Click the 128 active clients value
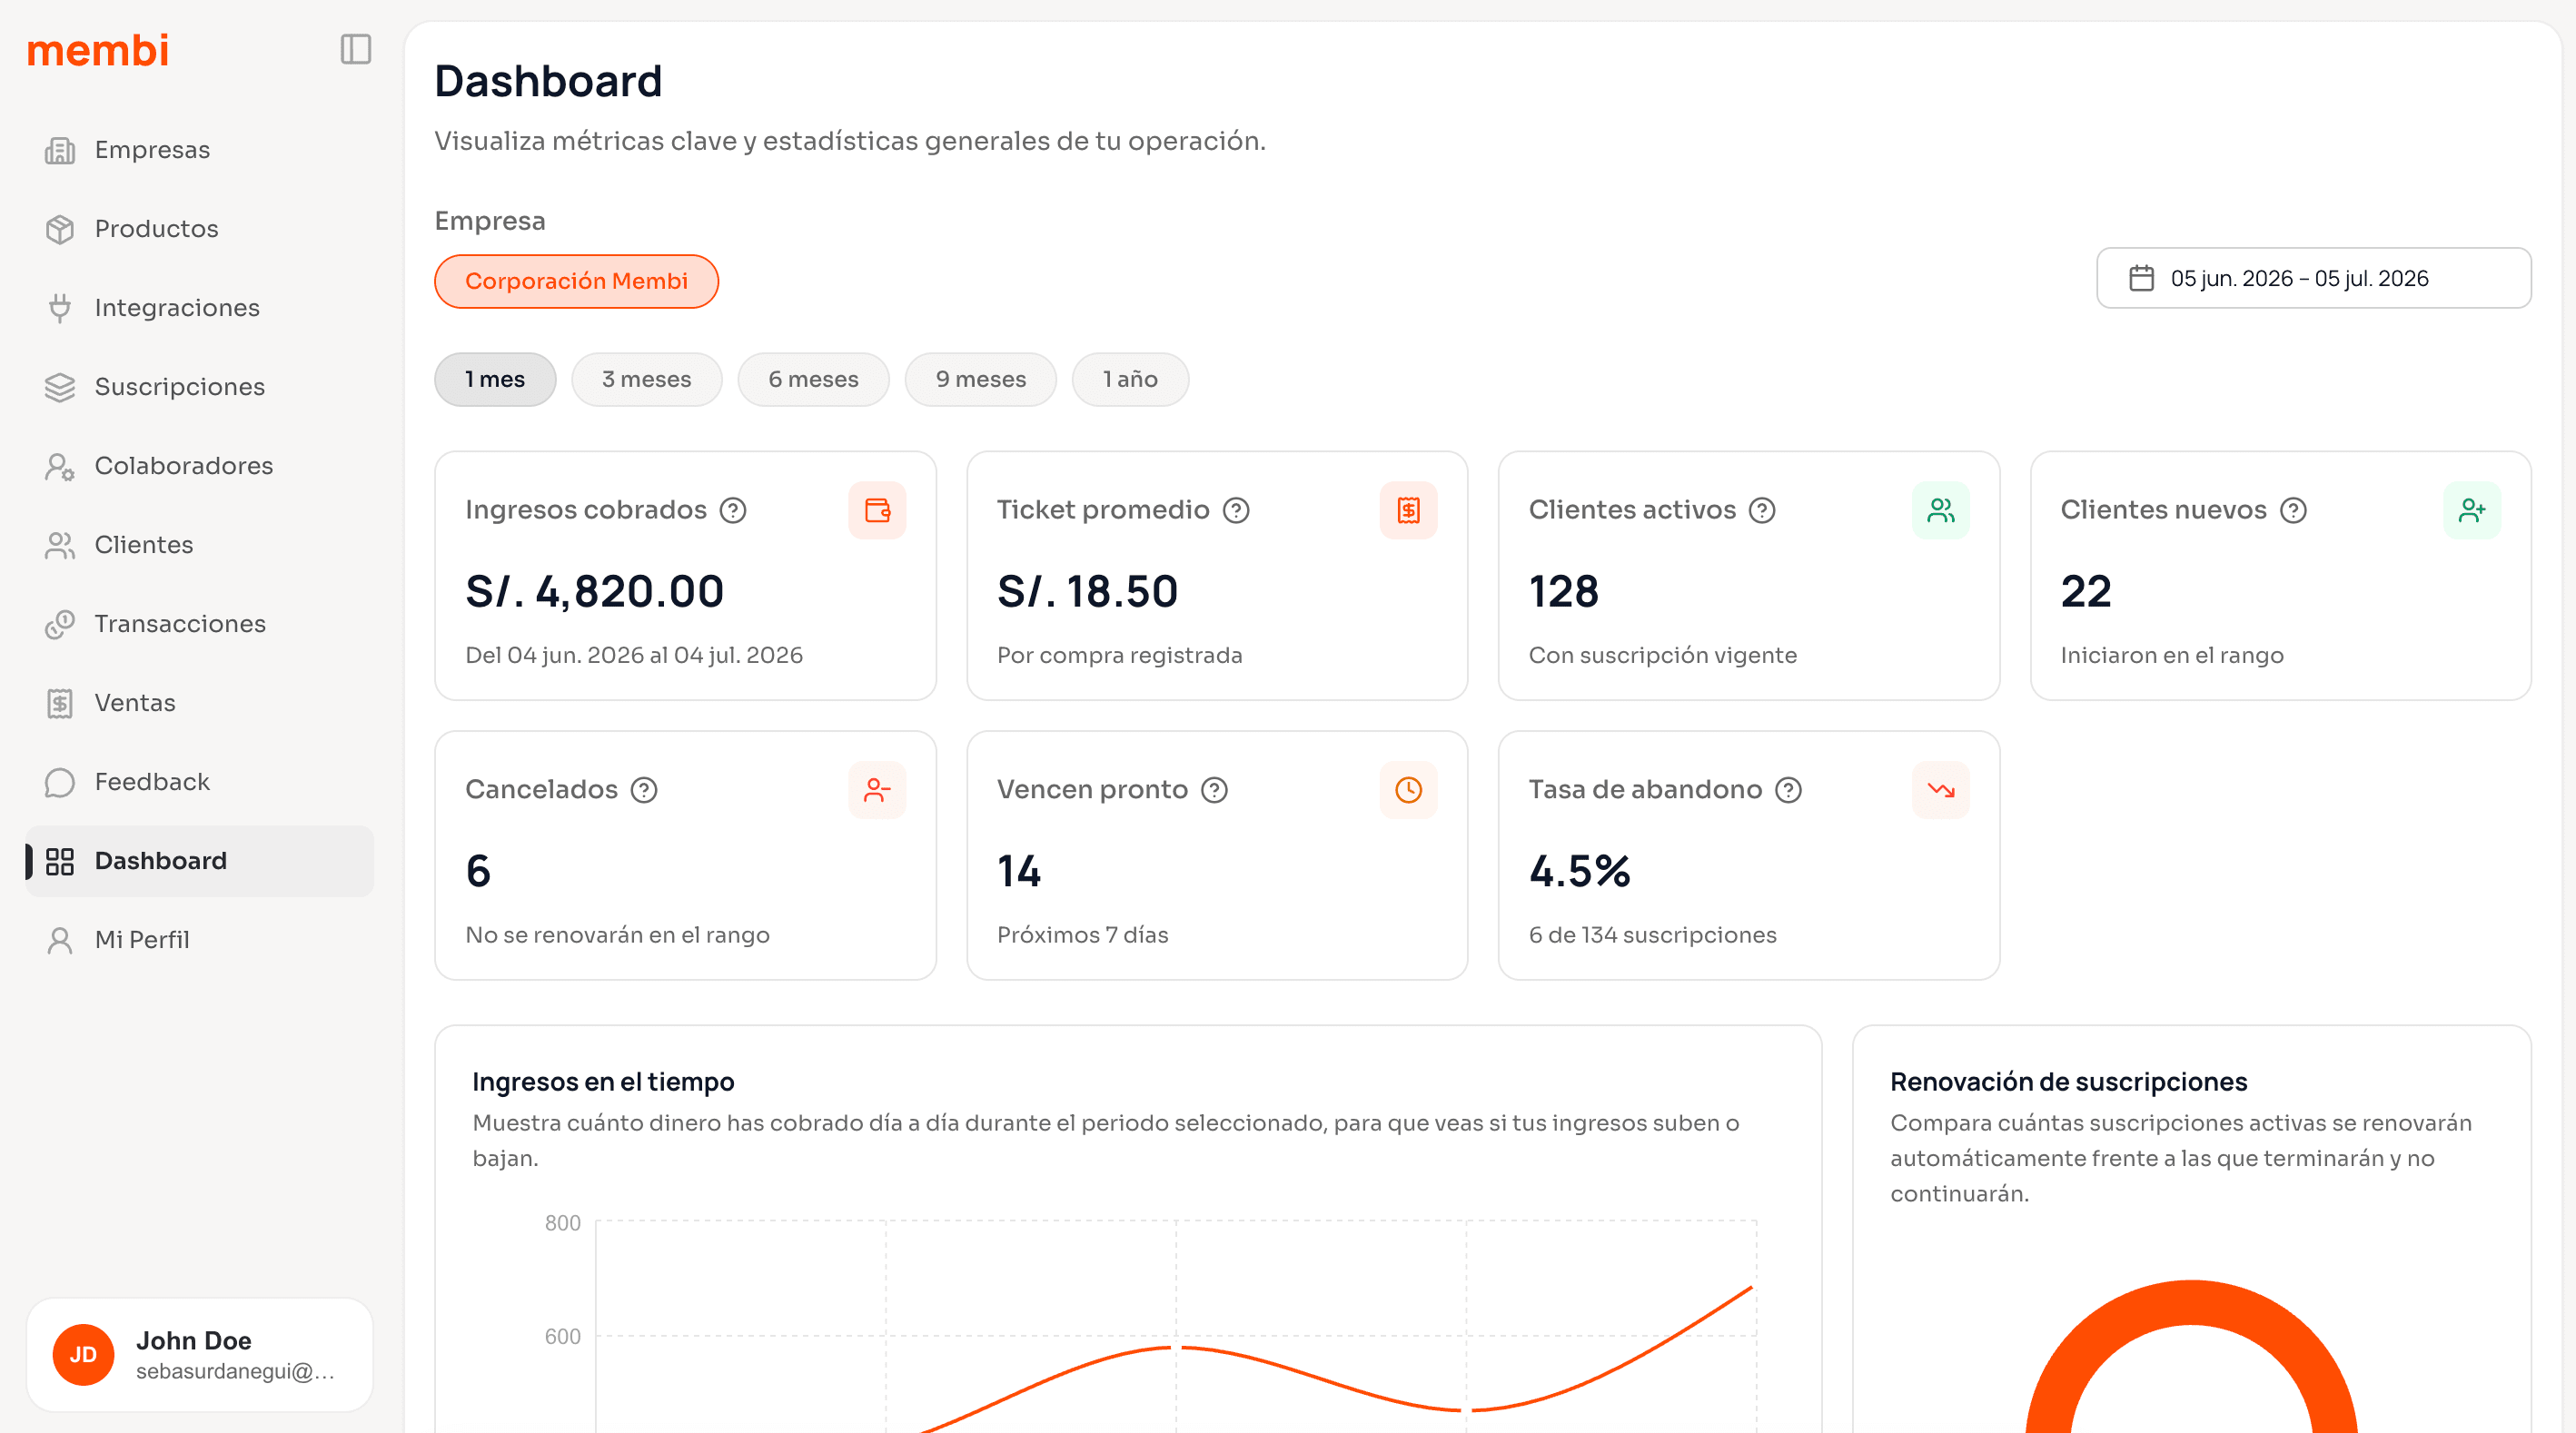Viewport: 2576px width, 1433px height. pyautogui.click(x=1564, y=592)
